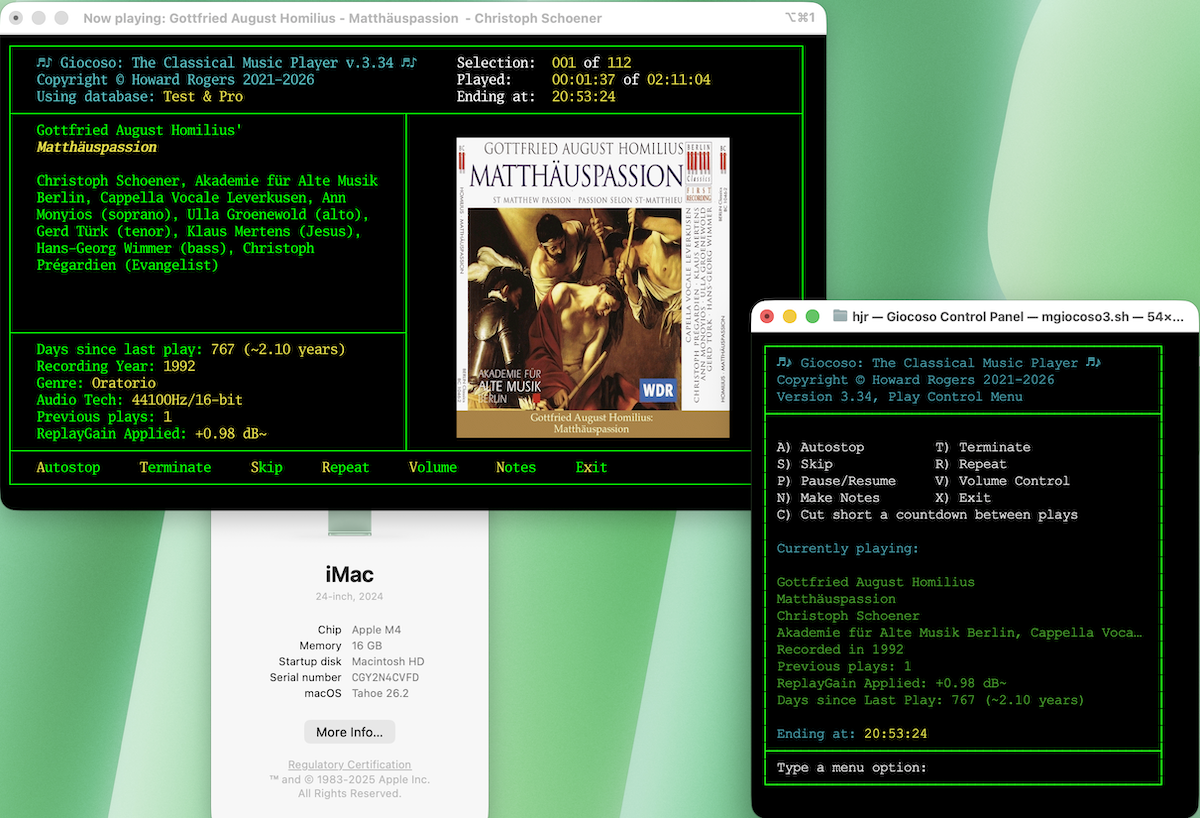Open Notes in the Now Playing footer
1200x818 pixels.
pyautogui.click(x=516, y=466)
